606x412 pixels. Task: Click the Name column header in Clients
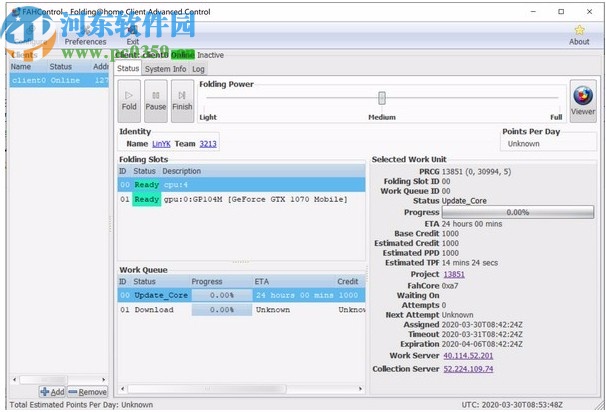click(21, 66)
